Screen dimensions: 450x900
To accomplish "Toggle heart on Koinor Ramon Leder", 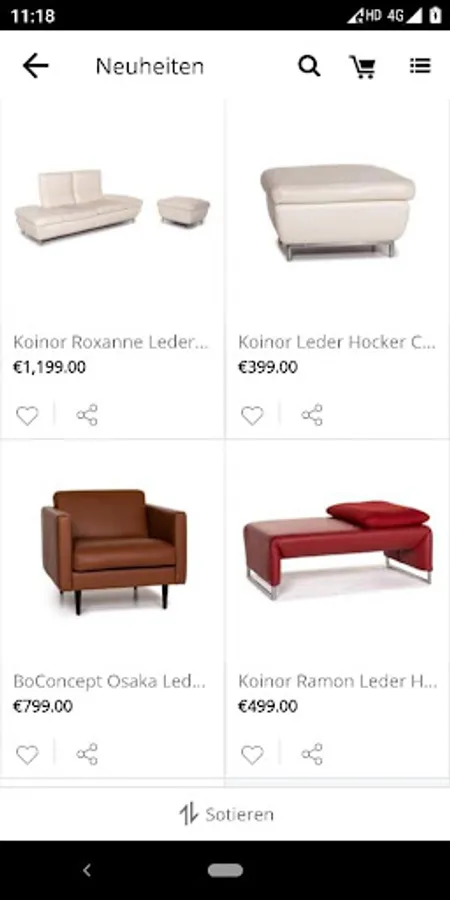I will coord(252,755).
